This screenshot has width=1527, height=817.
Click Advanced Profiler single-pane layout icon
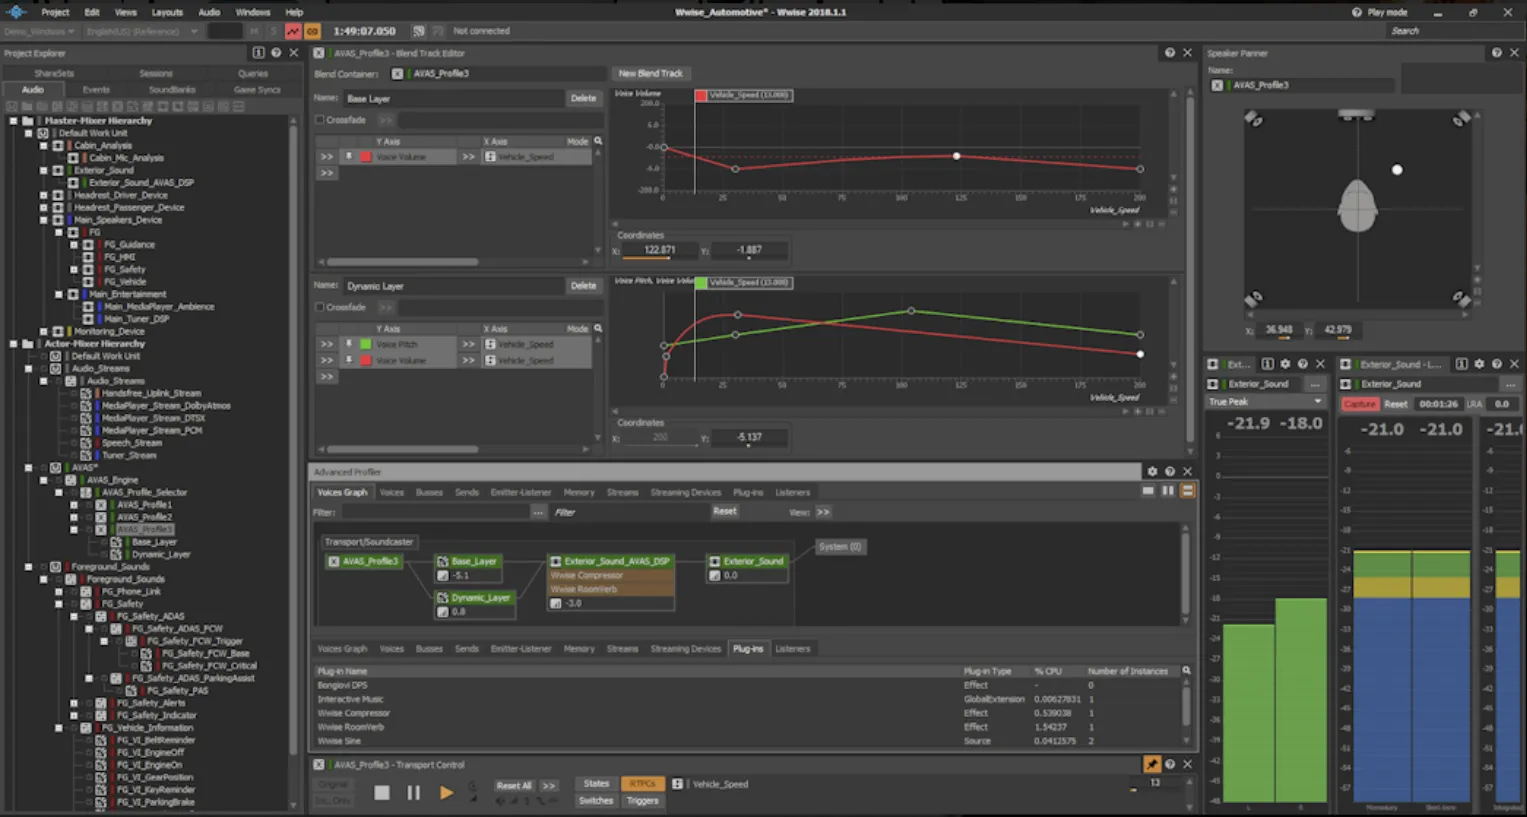[x=1148, y=491]
